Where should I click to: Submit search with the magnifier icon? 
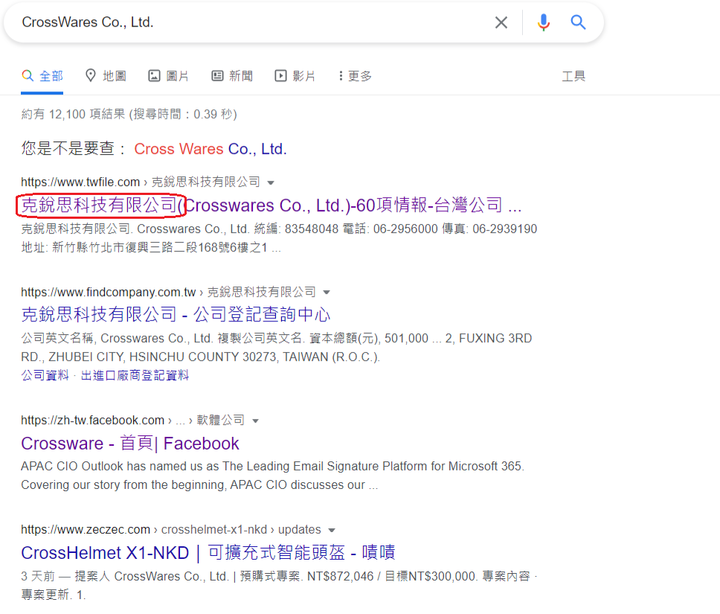578,22
